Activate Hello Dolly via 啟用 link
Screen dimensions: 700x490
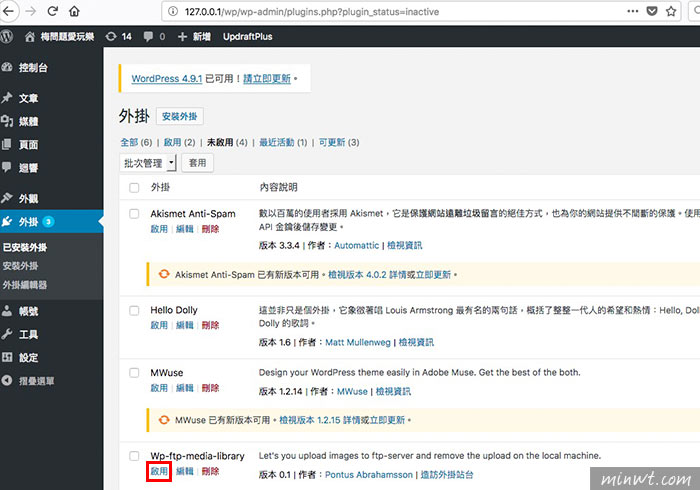[x=159, y=325]
